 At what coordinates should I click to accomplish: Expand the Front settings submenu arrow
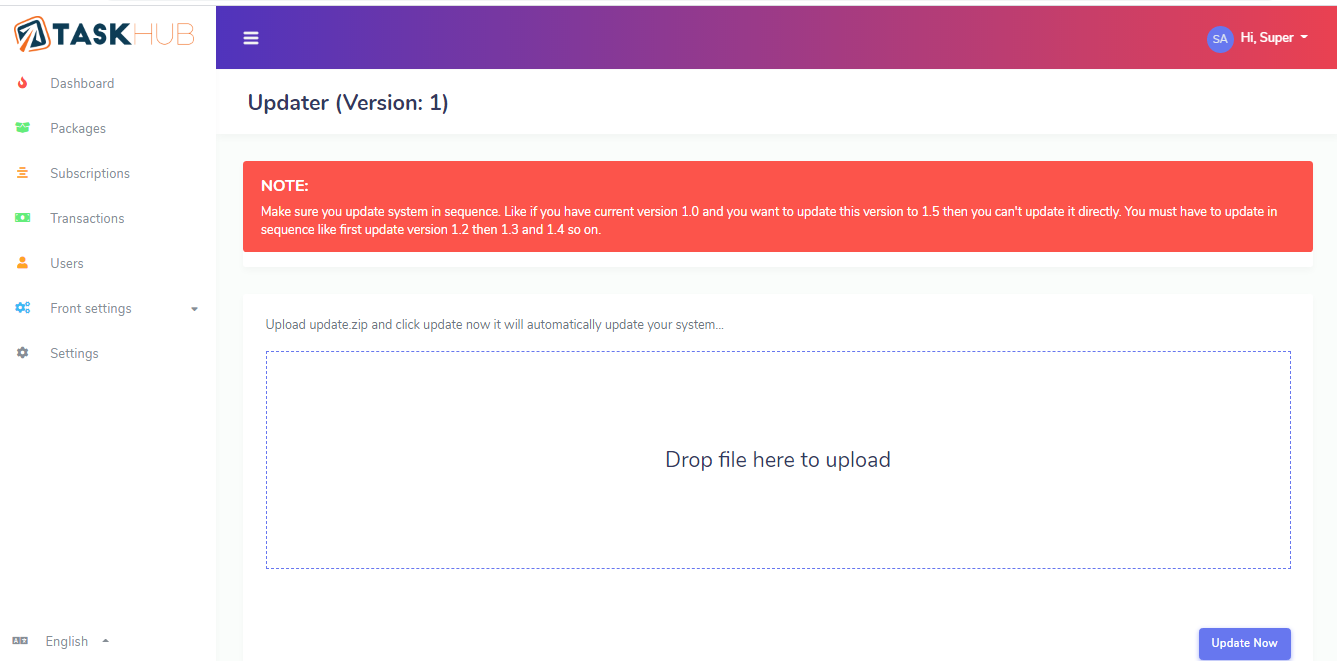point(194,309)
